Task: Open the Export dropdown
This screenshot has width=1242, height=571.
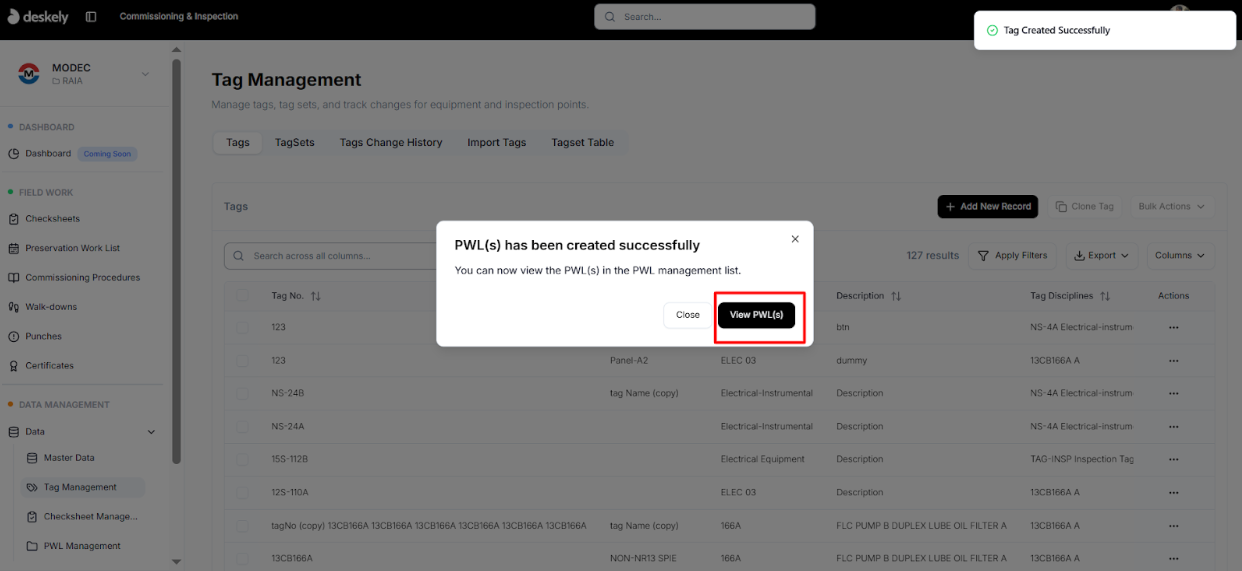Action: tap(1101, 256)
